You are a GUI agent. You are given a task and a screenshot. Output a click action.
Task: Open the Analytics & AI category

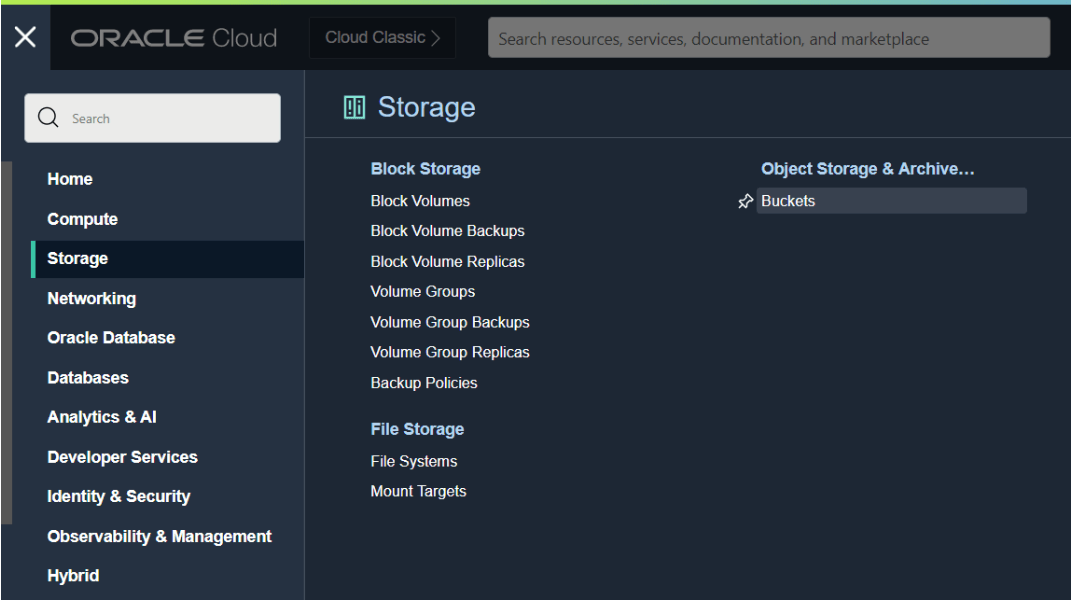[102, 417]
